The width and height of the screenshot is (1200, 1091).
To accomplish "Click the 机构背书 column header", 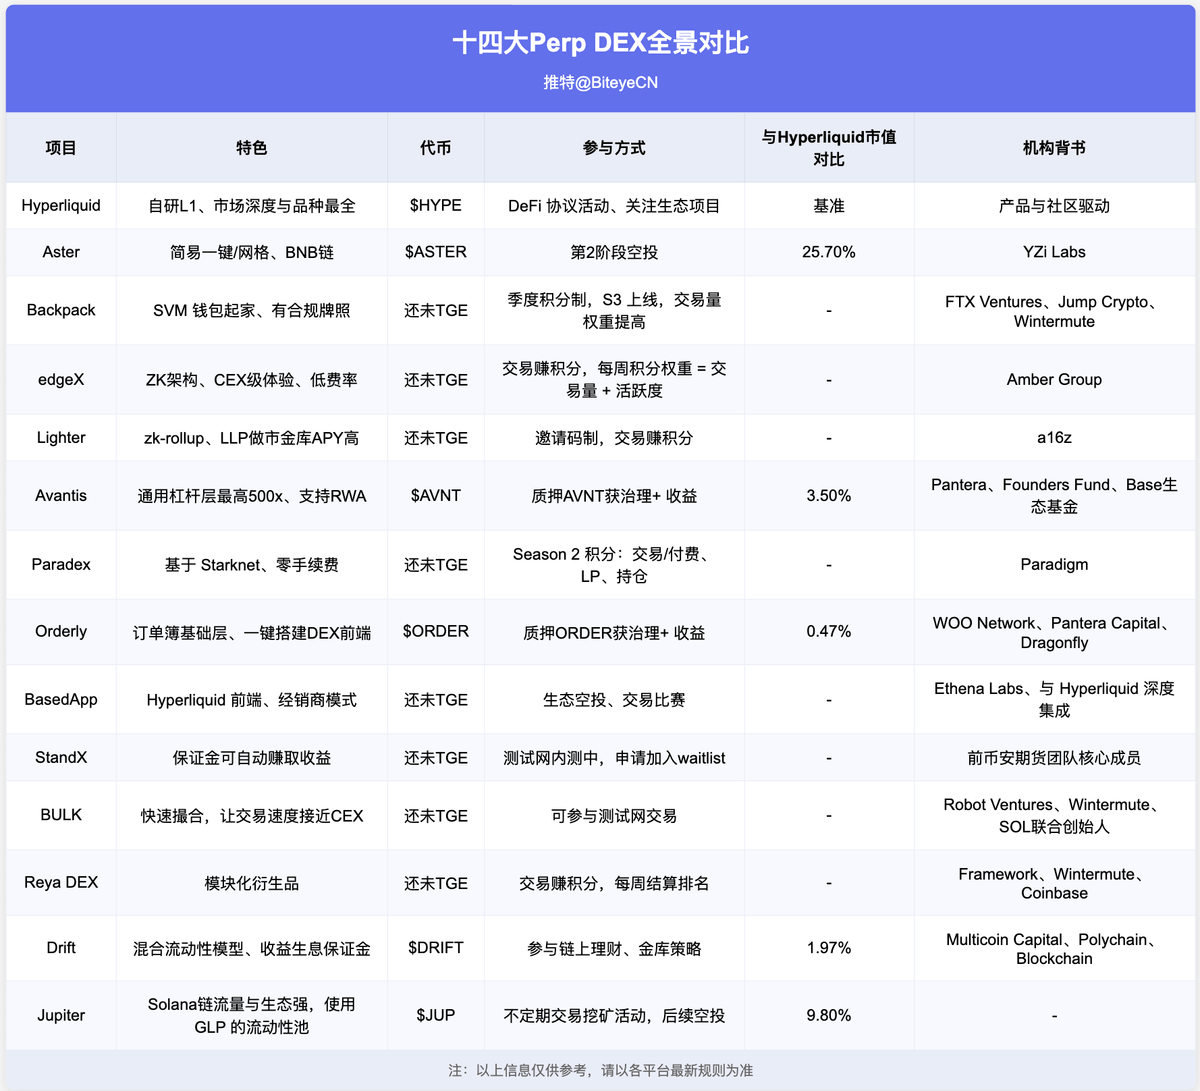I will [1054, 147].
